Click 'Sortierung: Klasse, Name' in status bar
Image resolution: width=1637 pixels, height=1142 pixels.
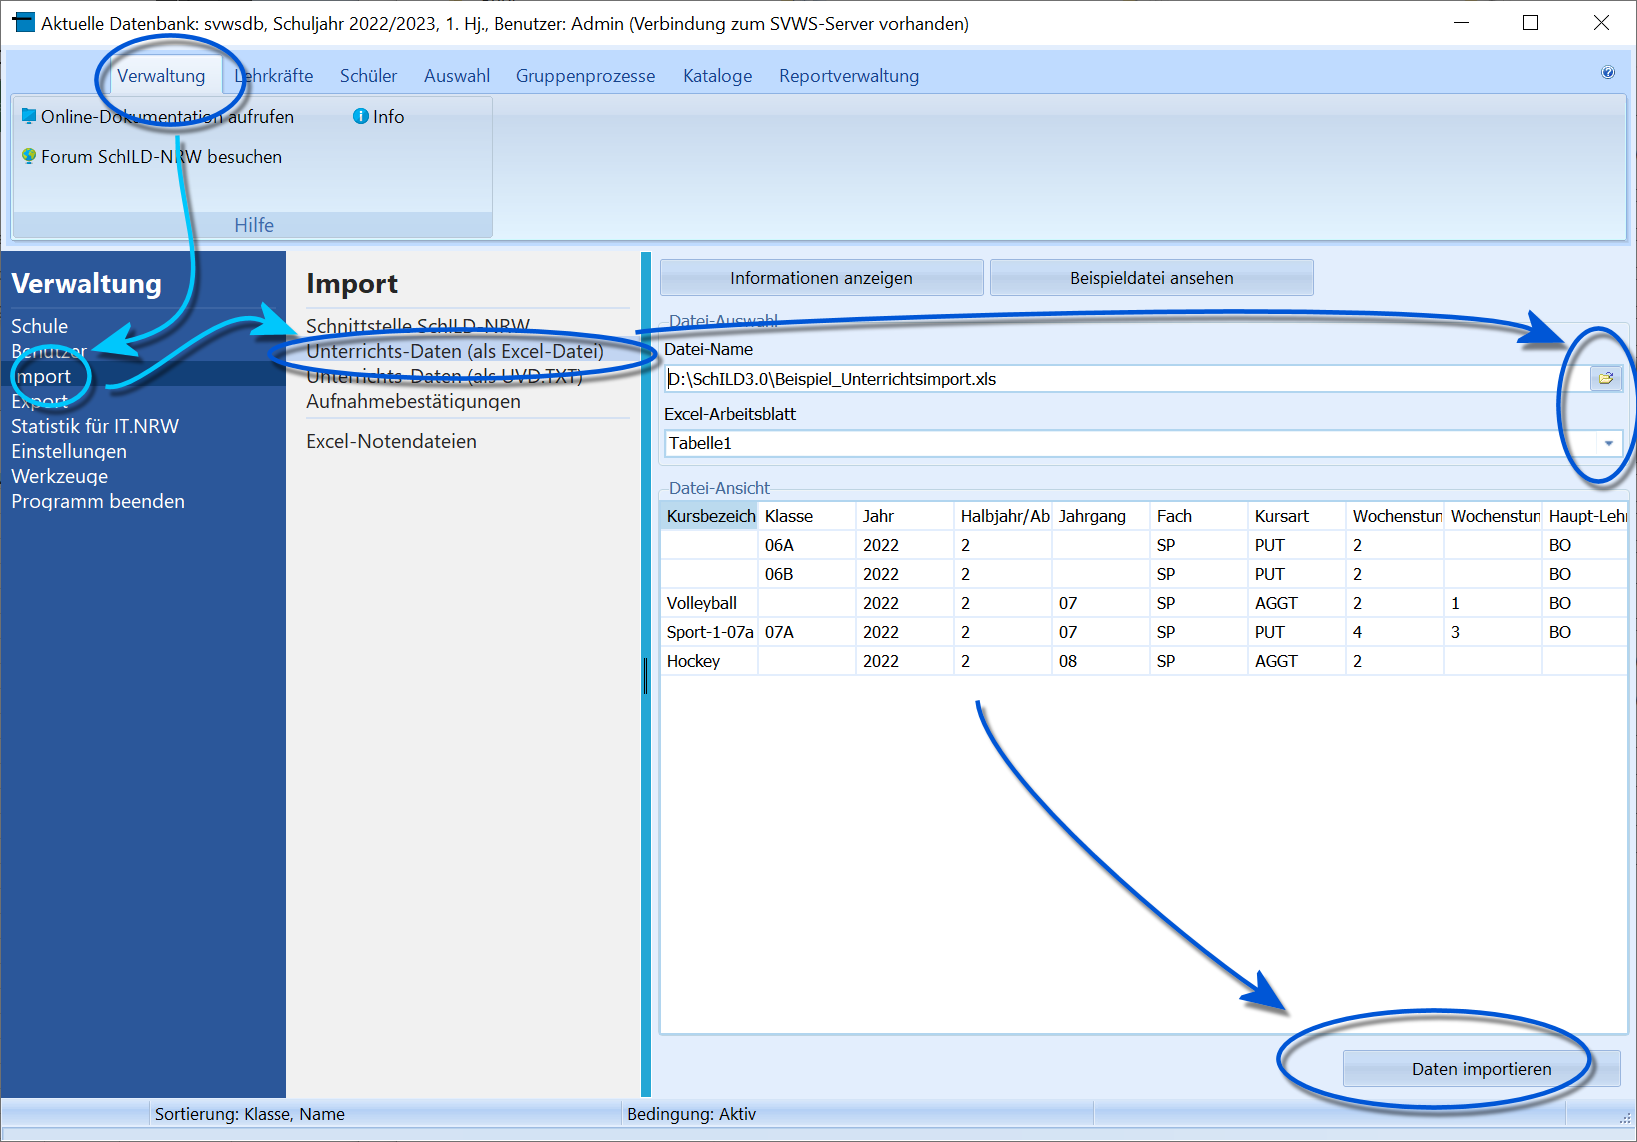click(x=250, y=1114)
